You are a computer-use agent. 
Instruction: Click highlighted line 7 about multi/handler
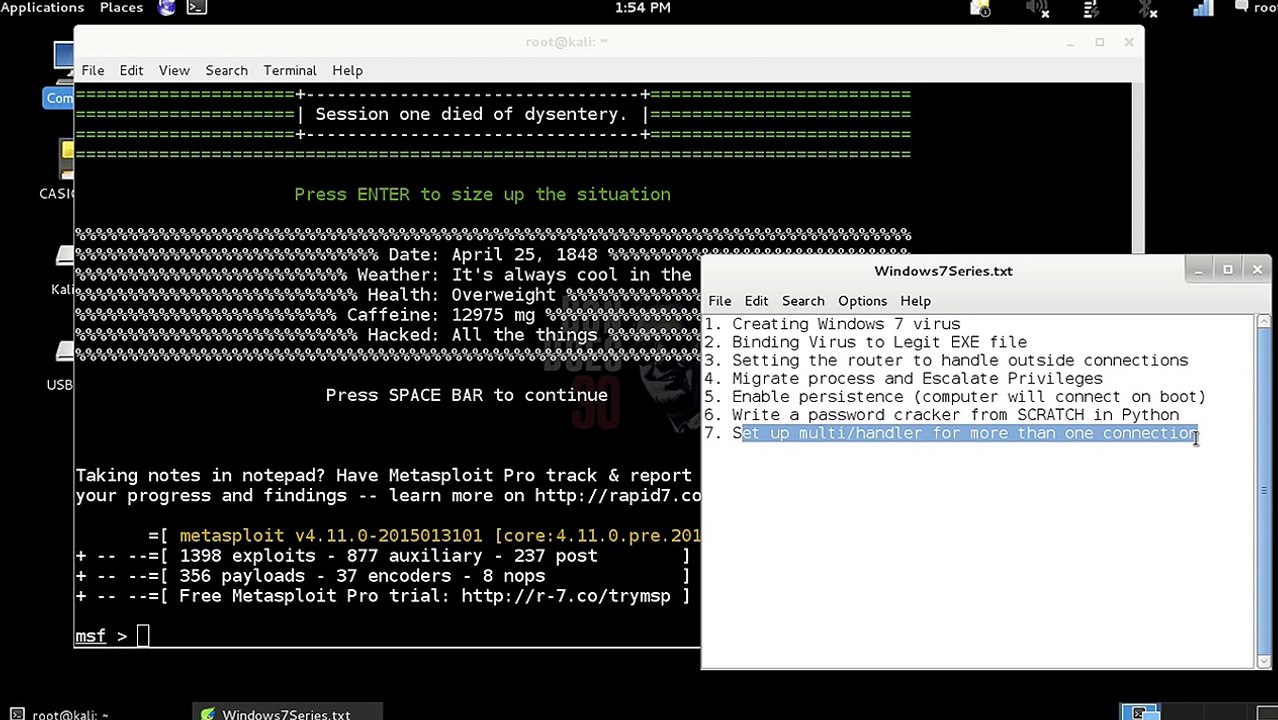pos(951,433)
